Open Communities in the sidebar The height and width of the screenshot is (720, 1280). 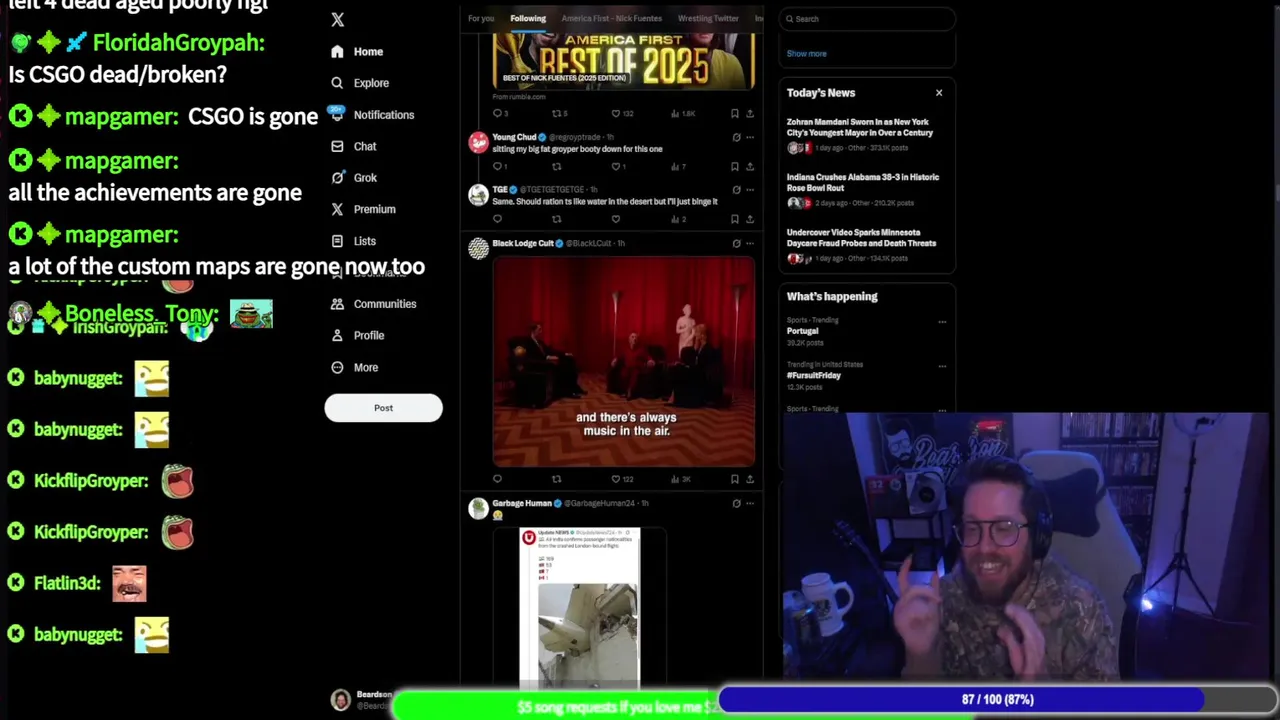[x=373, y=304]
